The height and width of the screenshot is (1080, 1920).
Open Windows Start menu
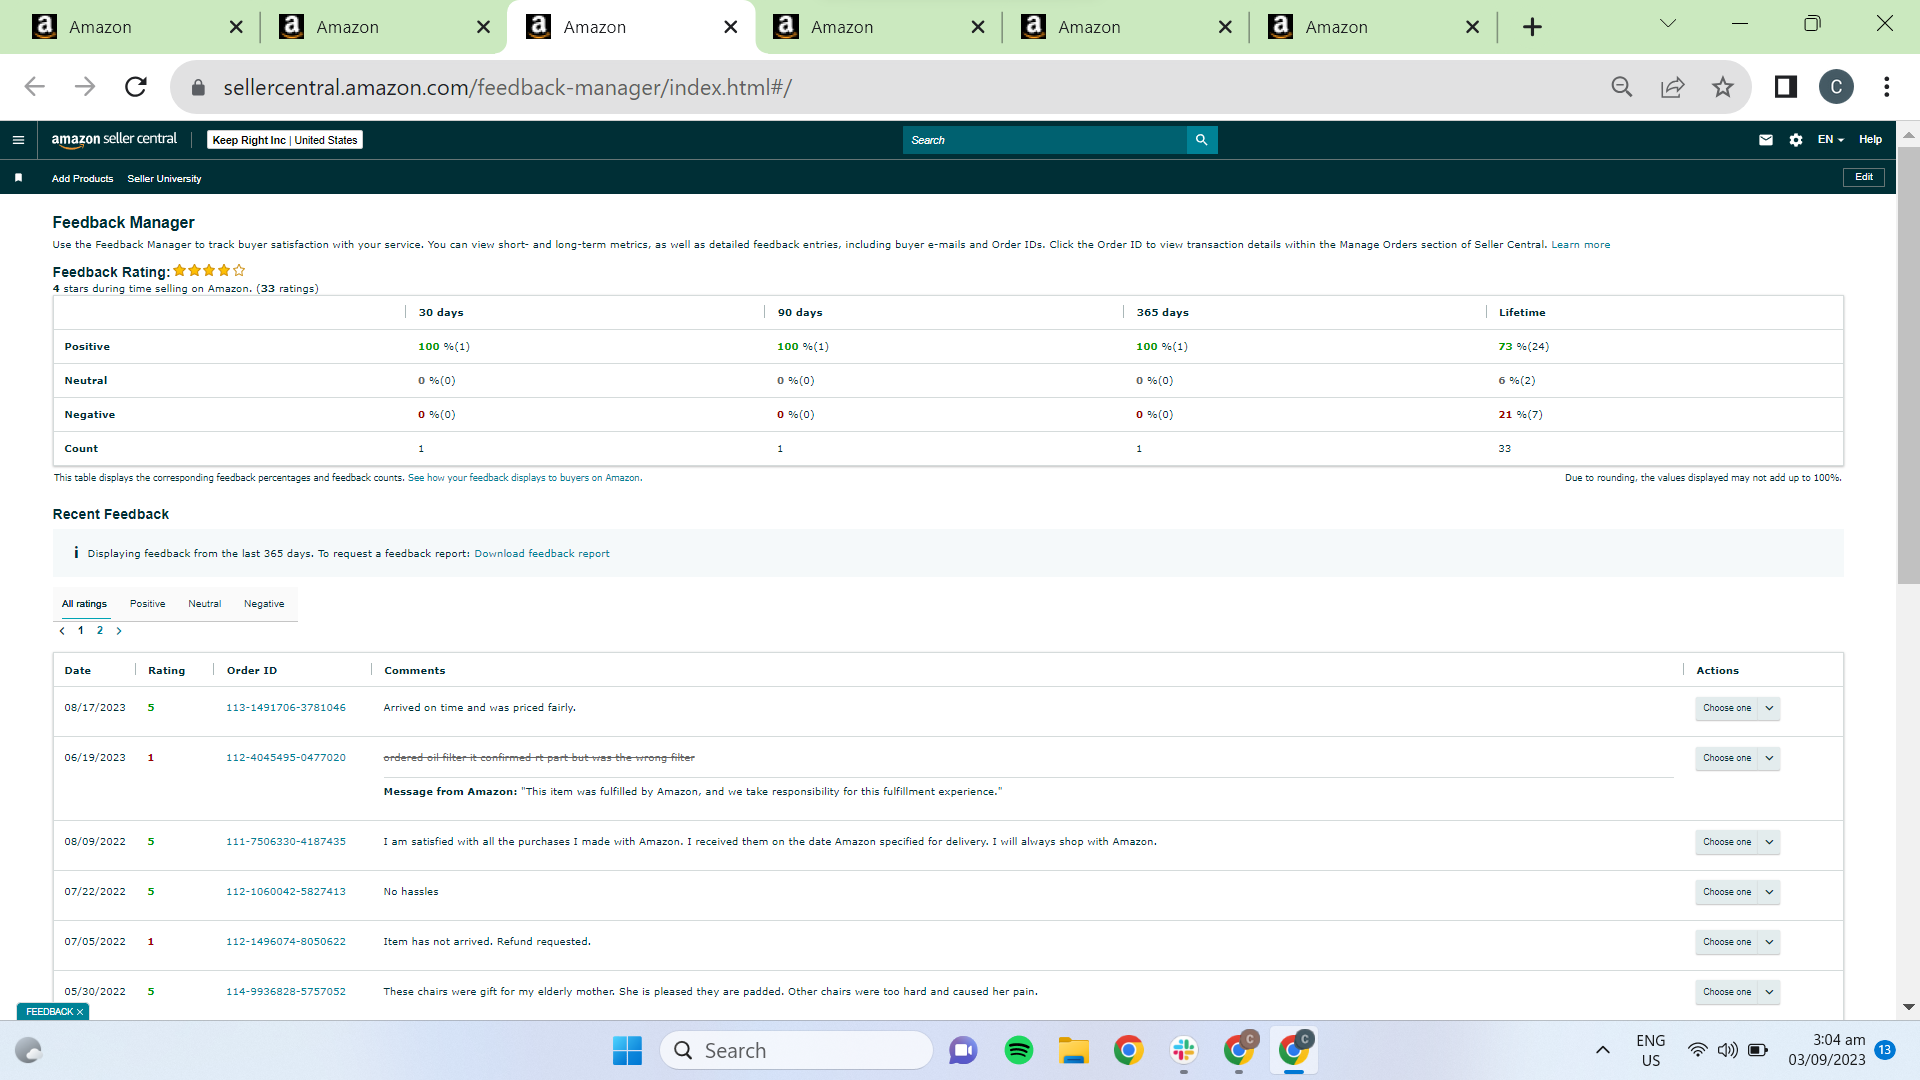[627, 1050]
